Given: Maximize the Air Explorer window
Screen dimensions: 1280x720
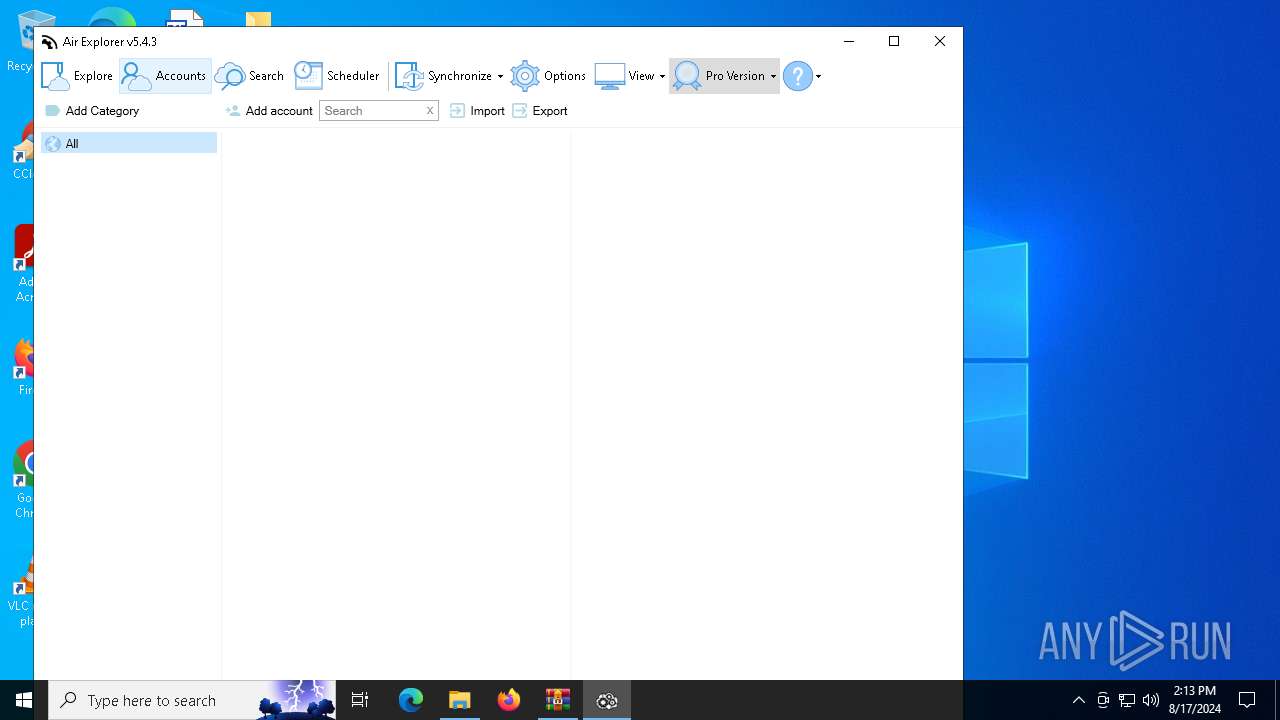Looking at the screenshot, I should click(x=894, y=41).
